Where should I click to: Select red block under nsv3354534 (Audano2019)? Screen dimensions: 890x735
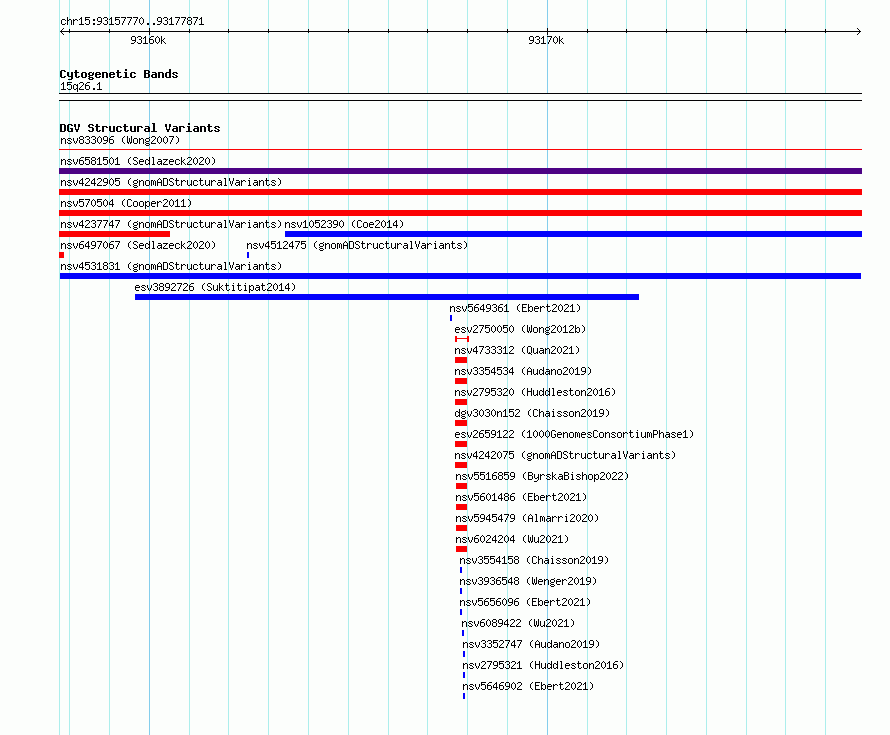click(x=461, y=381)
